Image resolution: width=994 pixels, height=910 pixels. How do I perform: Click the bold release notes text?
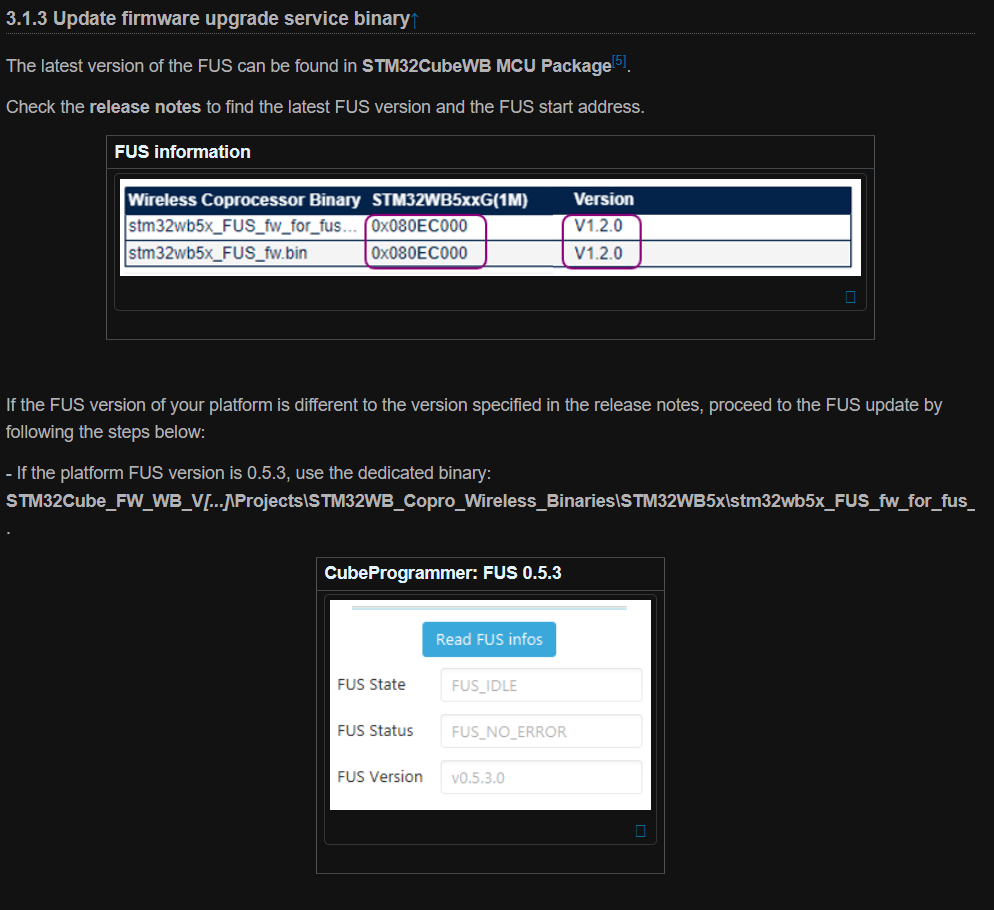(145, 107)
